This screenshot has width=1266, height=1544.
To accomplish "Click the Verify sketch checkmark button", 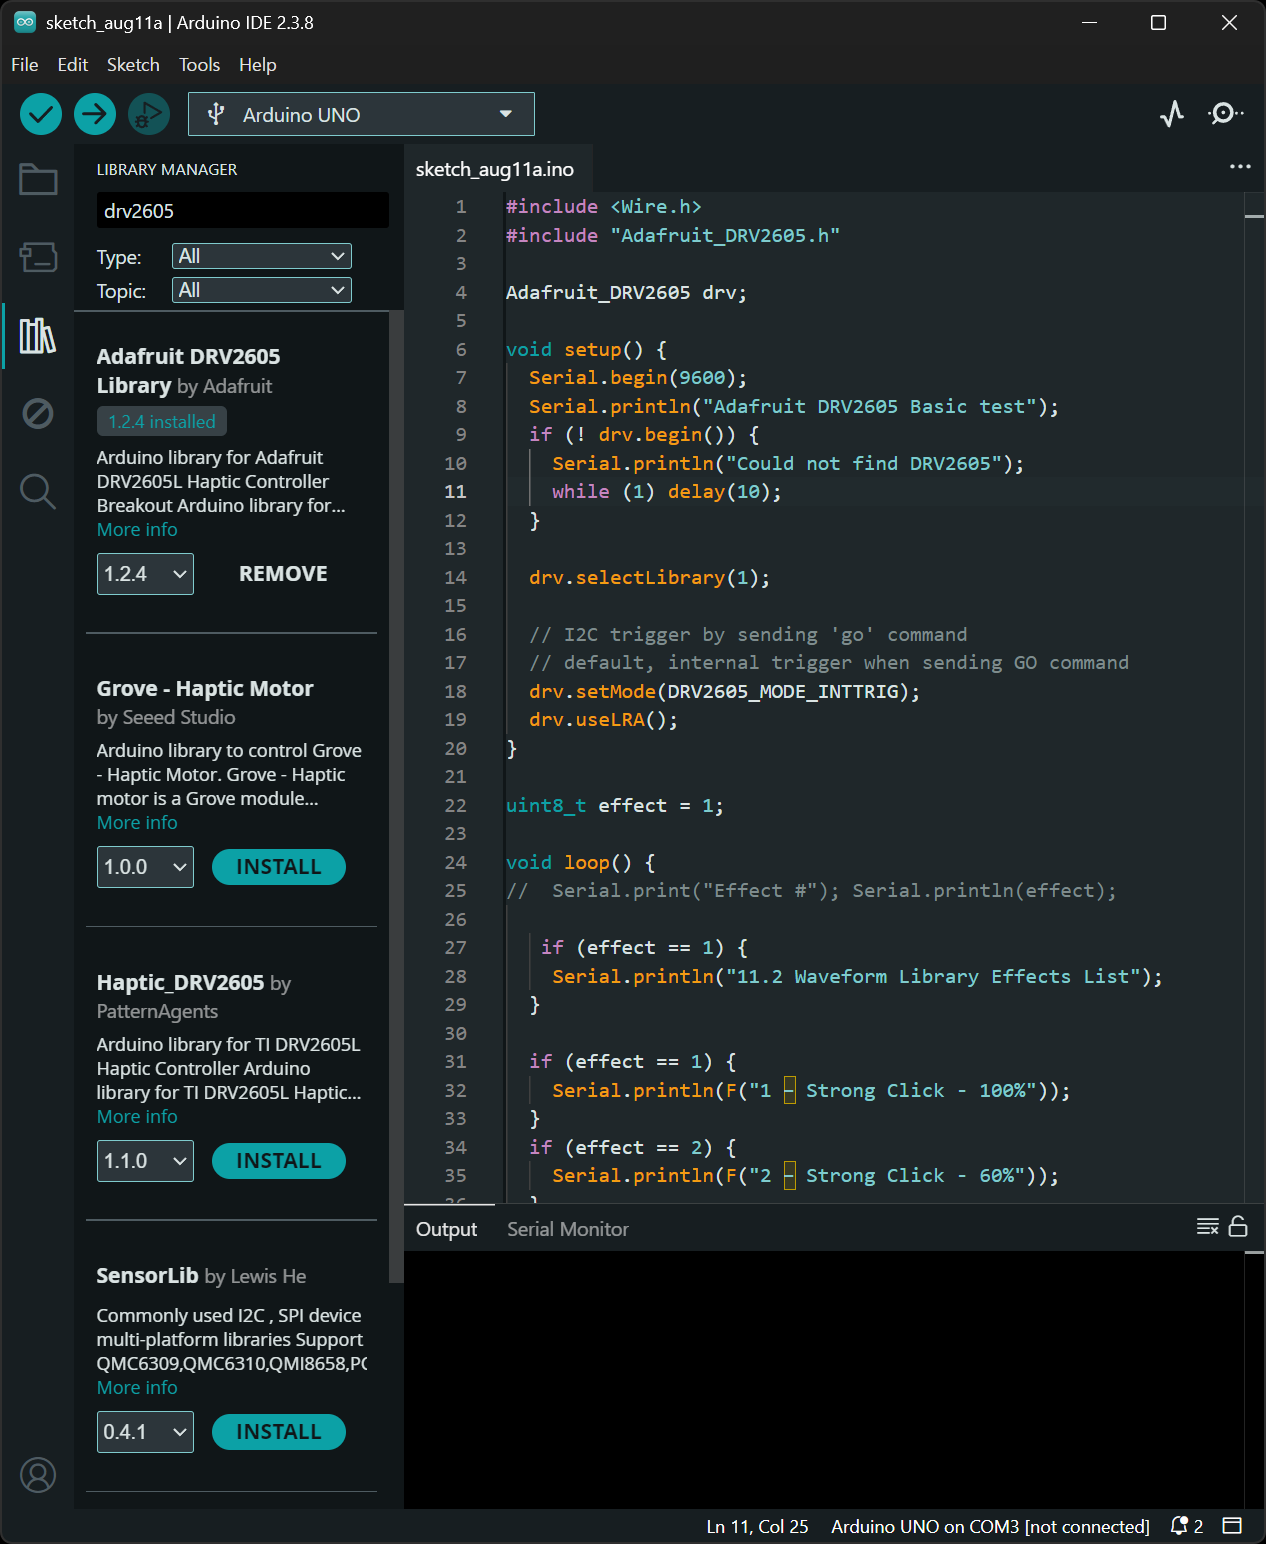I will (41, 114).
